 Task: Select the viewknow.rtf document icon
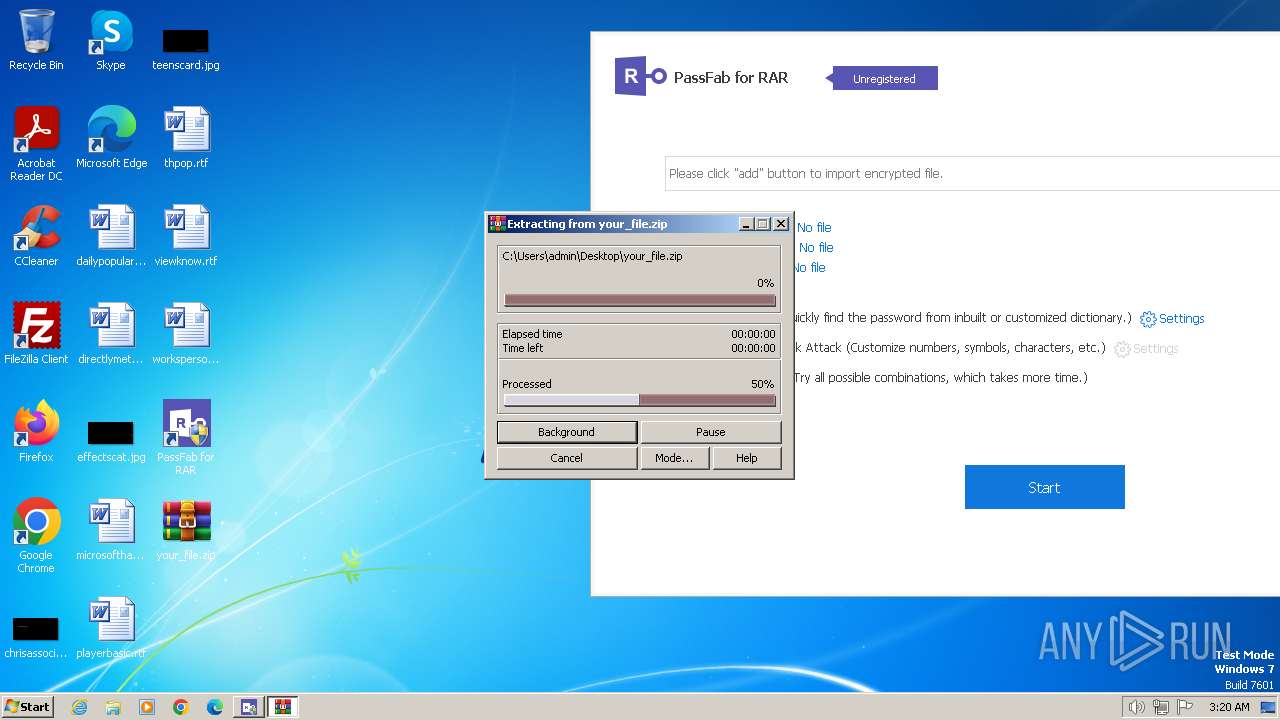[186, 236]
